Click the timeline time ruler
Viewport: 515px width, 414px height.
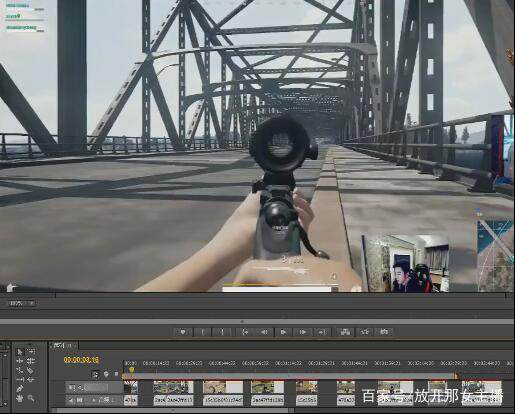(x=318, y=363)
